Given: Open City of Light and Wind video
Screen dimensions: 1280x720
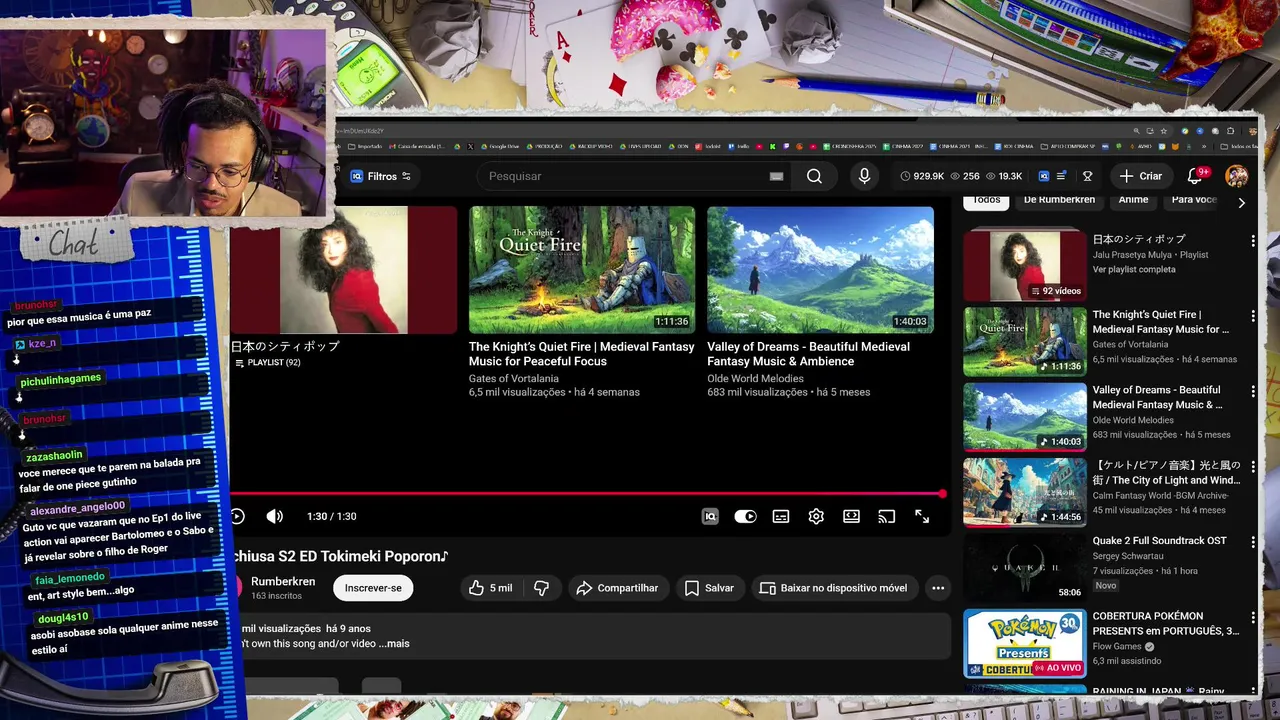Looking at the screenshot, I should pyautogui.click(x=1025, y=492).
